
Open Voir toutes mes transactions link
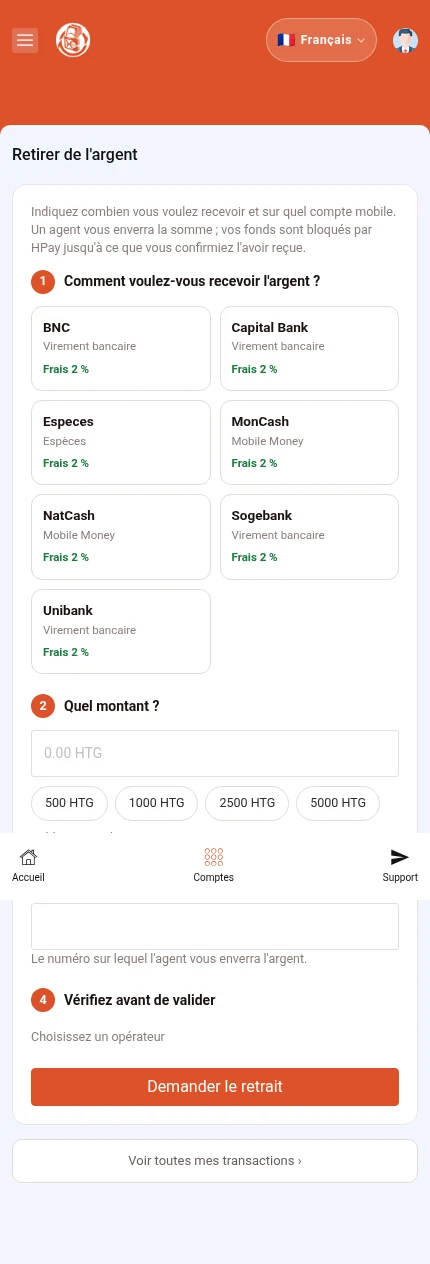click(215, 1161)
